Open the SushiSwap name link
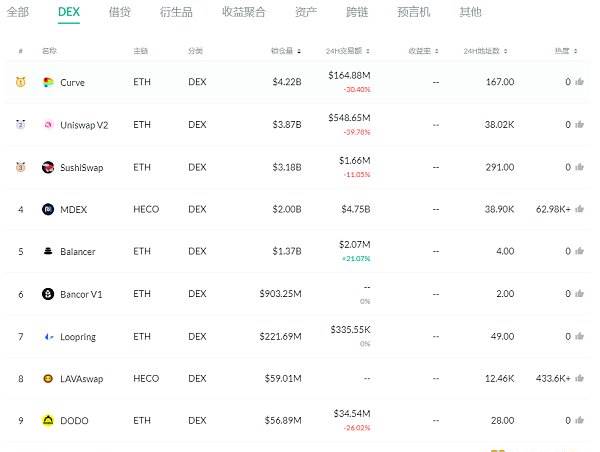Screen dimensions: 600x452 click(x=82, y=168)
